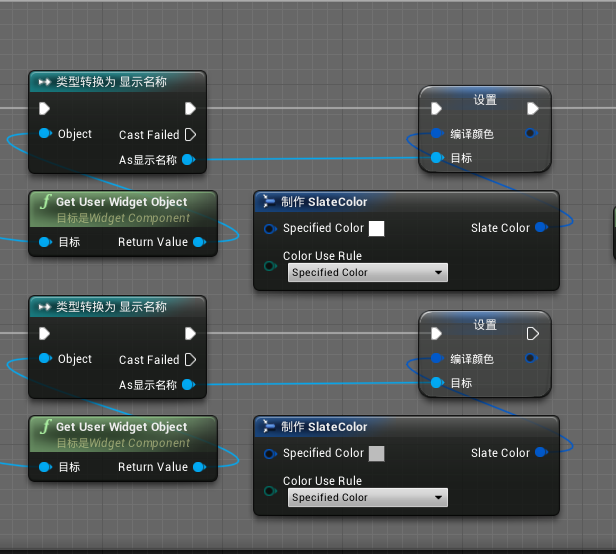Select lower 类型转换为 显示名称 node title
This screenshot has height=554, width=616.
point(111,307)
